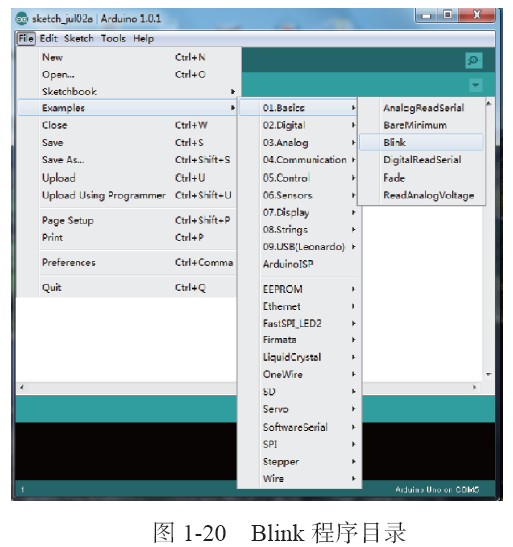The width and height of the screenshot is (513, 547).
Task: Maximize the Arduino window
Action: coord(448,15)
